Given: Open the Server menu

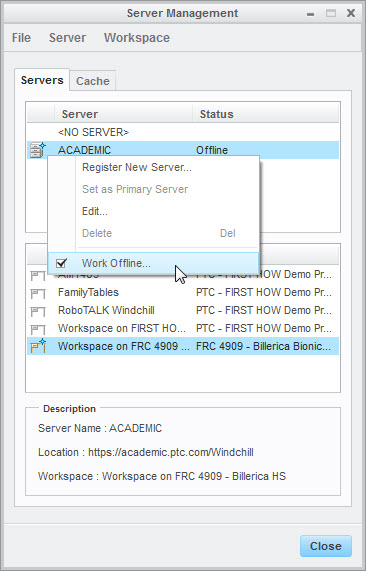Looking at the screenshot, I should (x=67, y=38).
